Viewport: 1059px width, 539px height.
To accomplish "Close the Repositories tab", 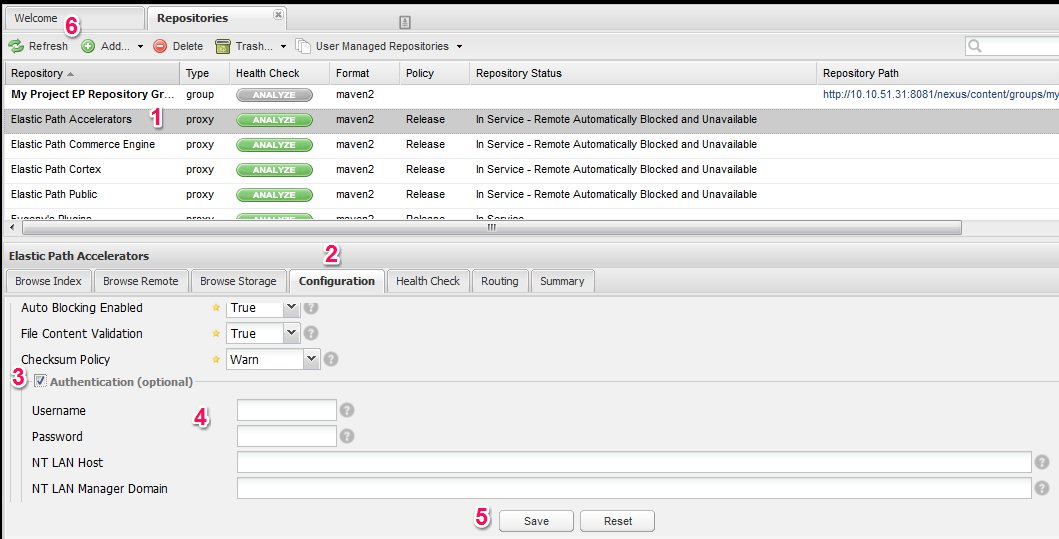I will click(278, 14).
